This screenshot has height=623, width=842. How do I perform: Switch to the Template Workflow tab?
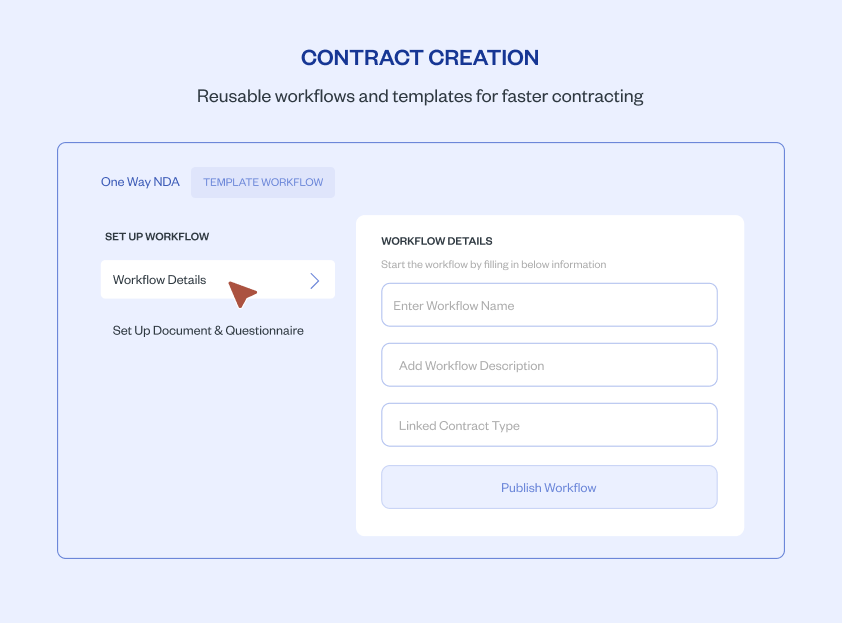[x=262, y=182]
